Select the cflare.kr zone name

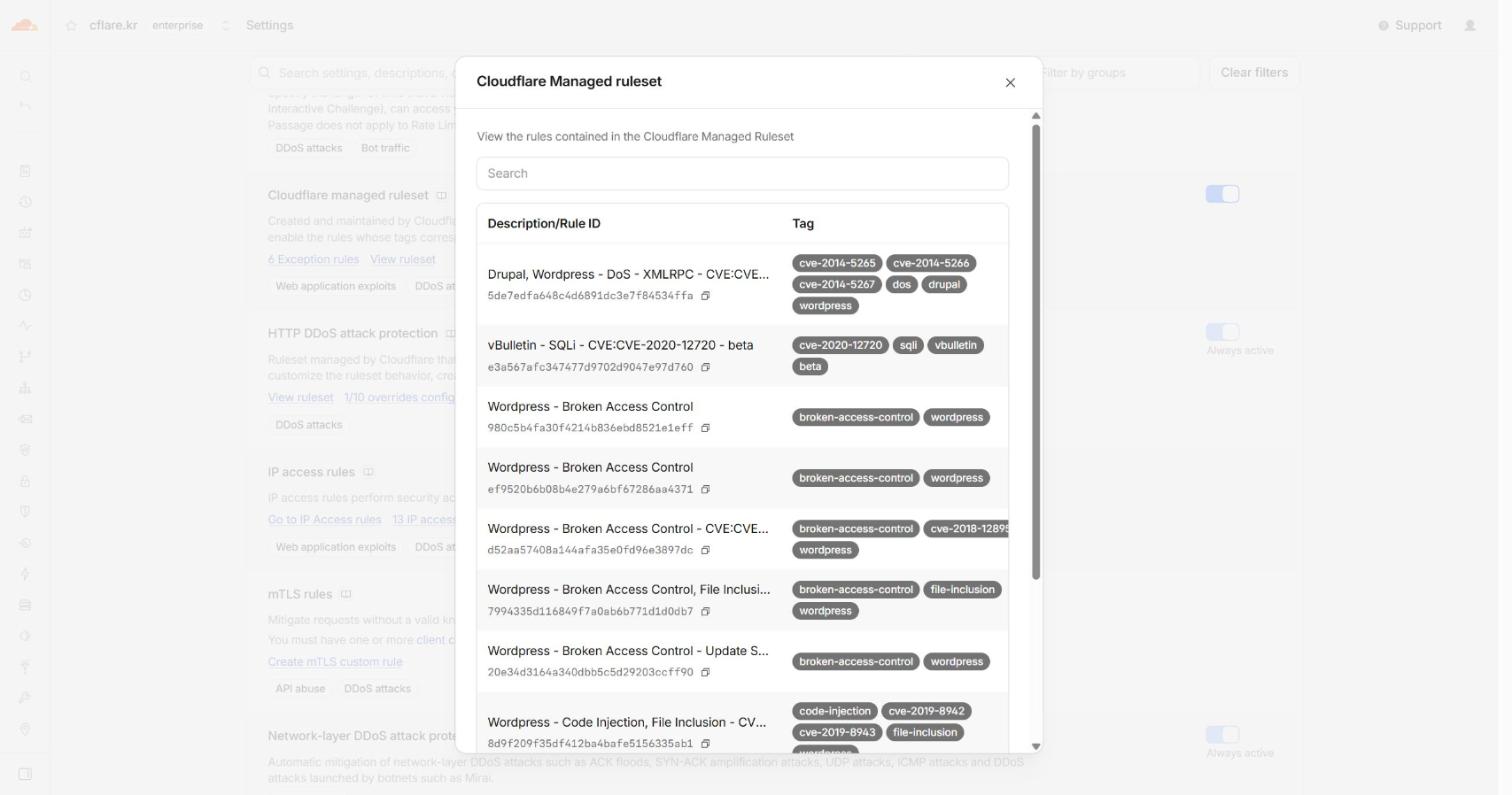click(113, 26)
